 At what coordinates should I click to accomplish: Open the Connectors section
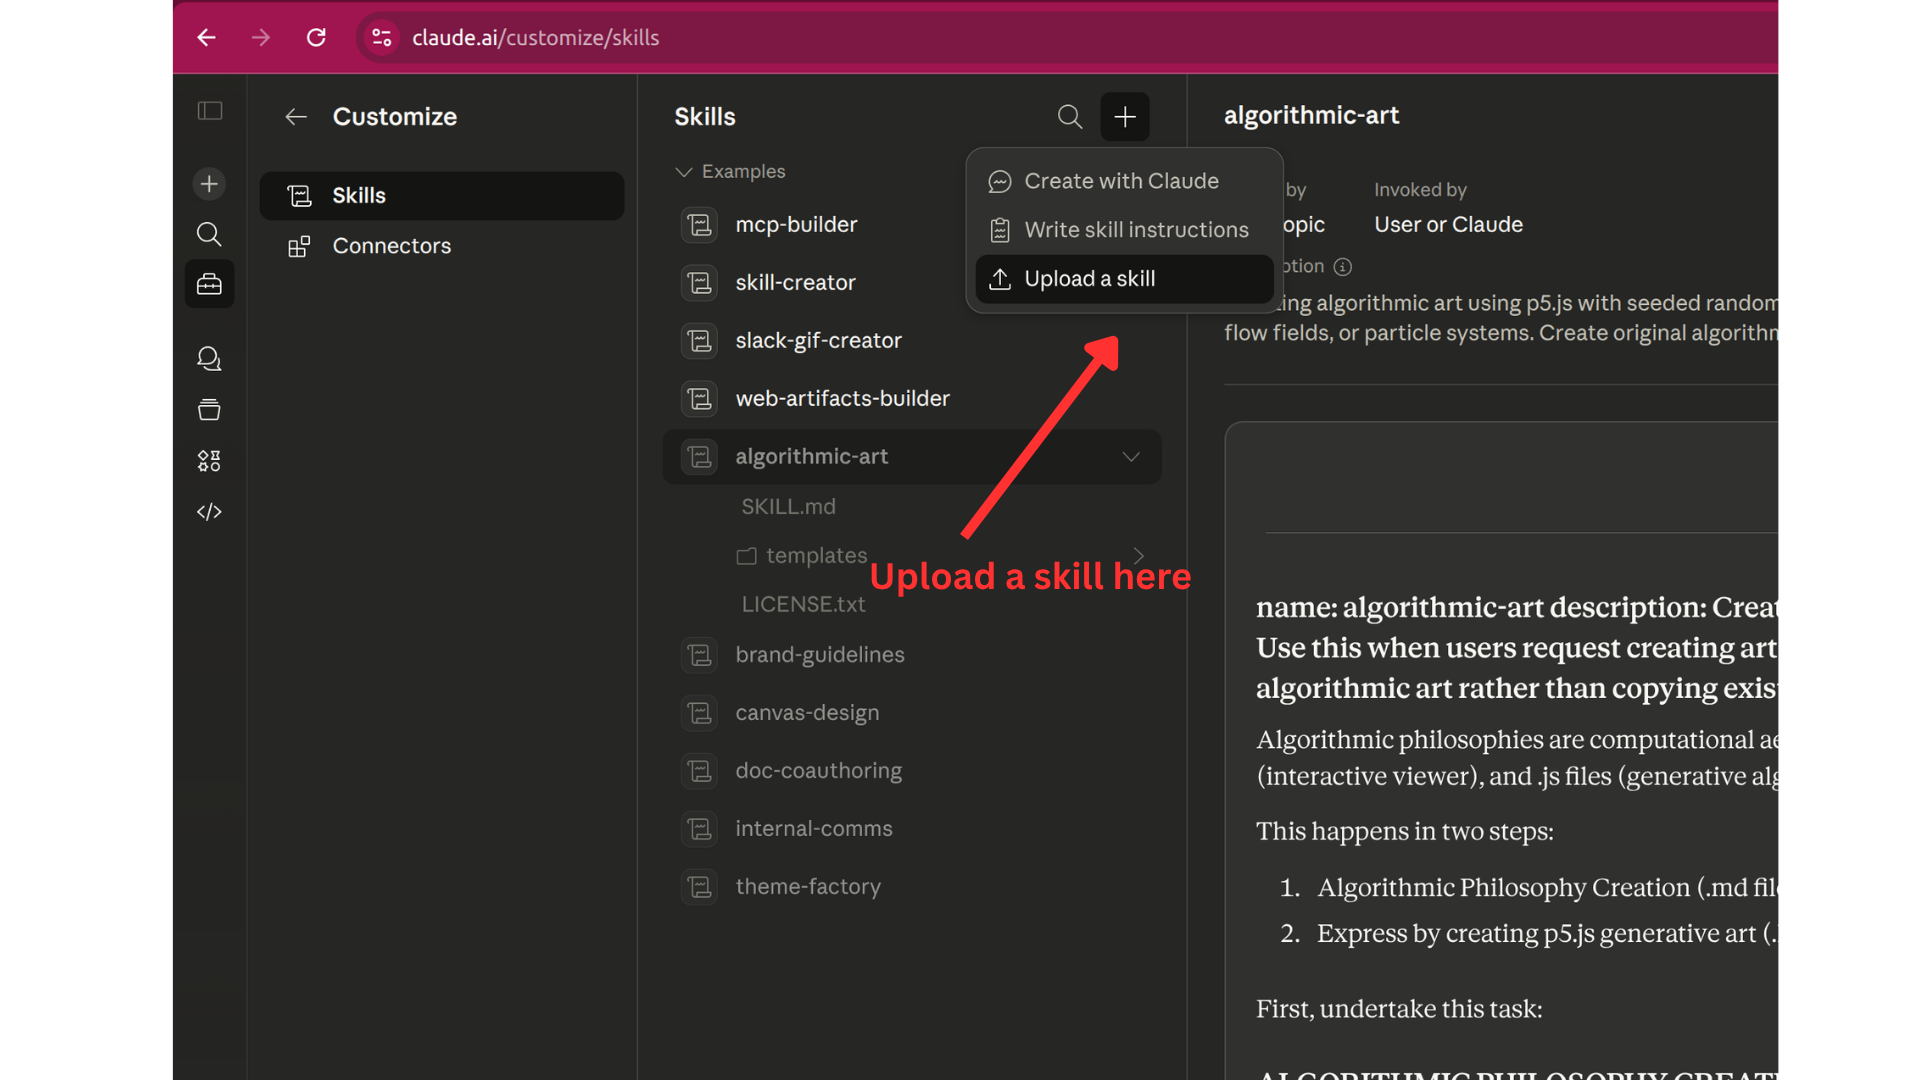tap(391, 246)
